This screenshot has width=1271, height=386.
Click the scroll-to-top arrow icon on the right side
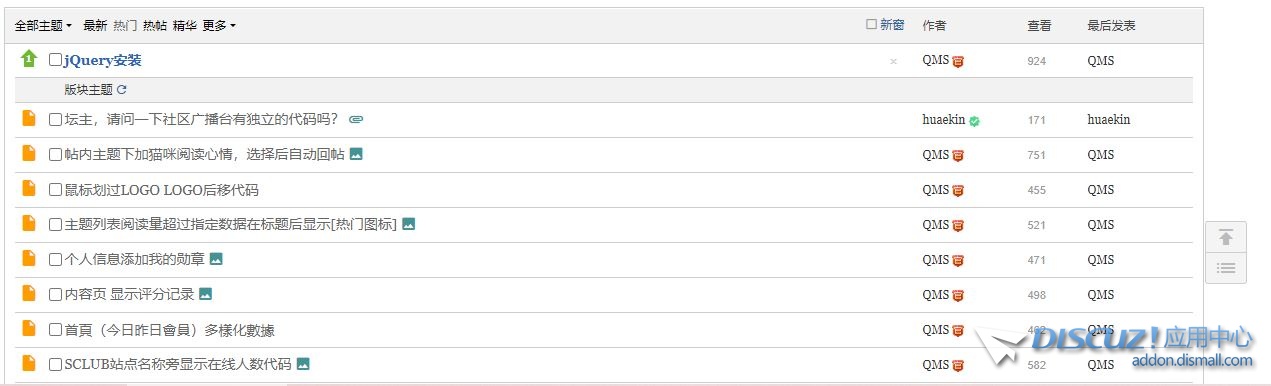(1226, 238)
